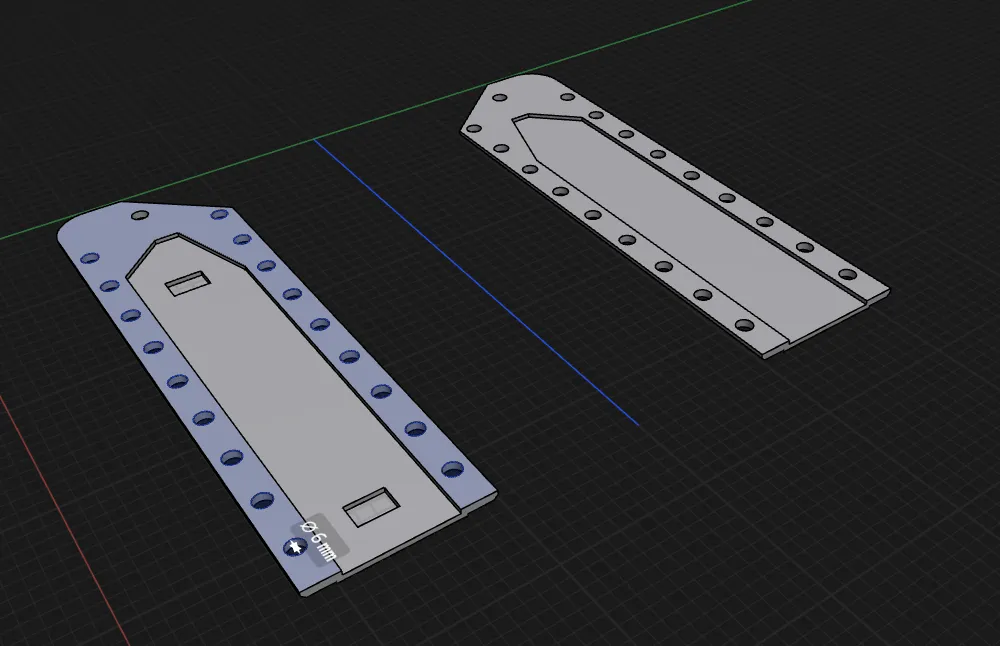Select the upper rectangular pocket on left plate
The width and height of the screenshot is (1000, 646).
pos(188,284)
